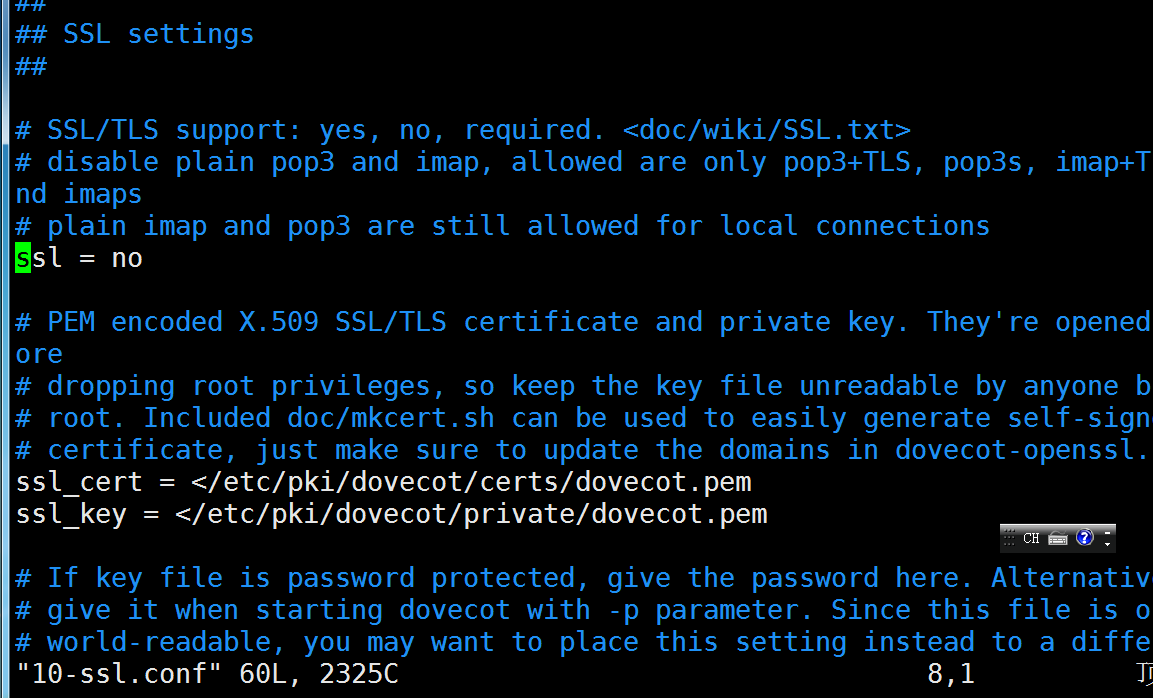
Task: Click the 'SSL settings' heading comment
Action: tap(158, 34)
